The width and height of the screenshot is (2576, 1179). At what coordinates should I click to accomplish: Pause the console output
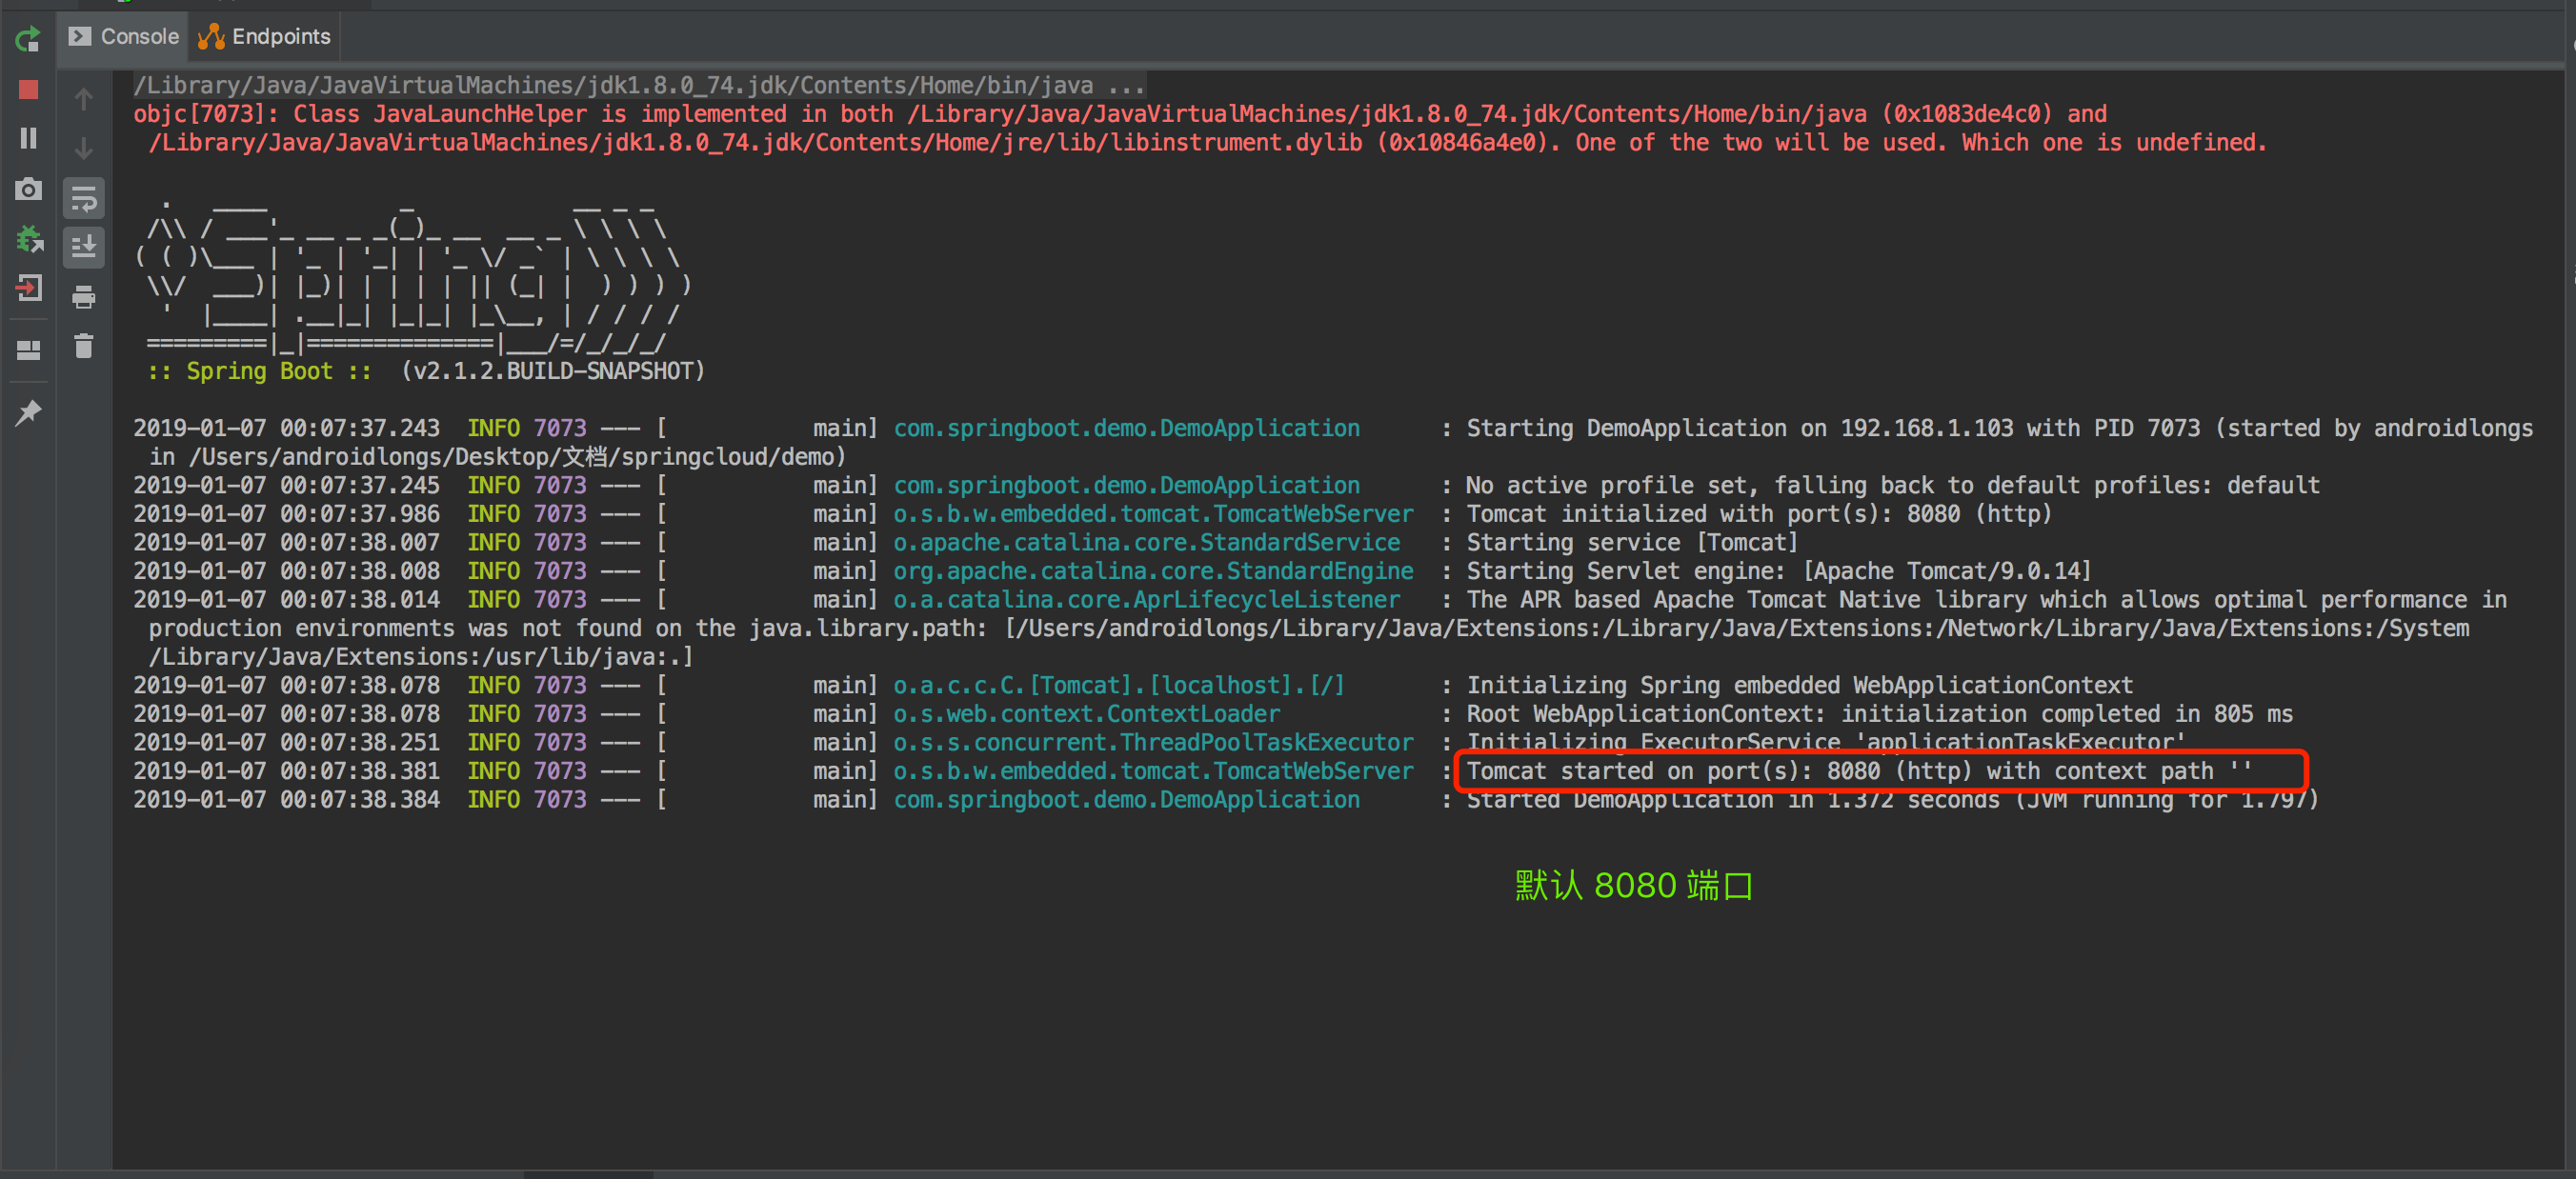(28, 139)
